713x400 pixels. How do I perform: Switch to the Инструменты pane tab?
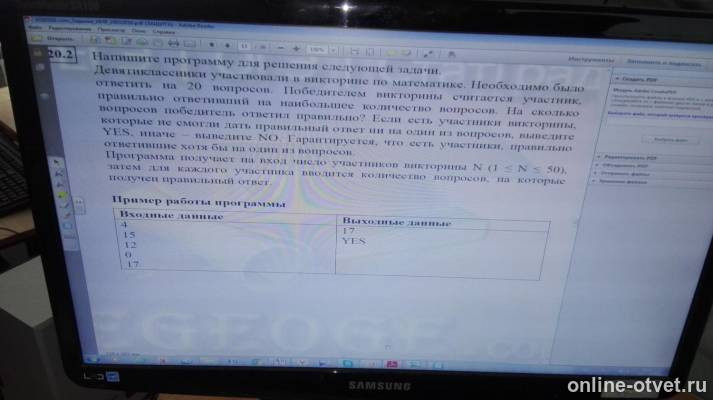(x=591, y=60)
